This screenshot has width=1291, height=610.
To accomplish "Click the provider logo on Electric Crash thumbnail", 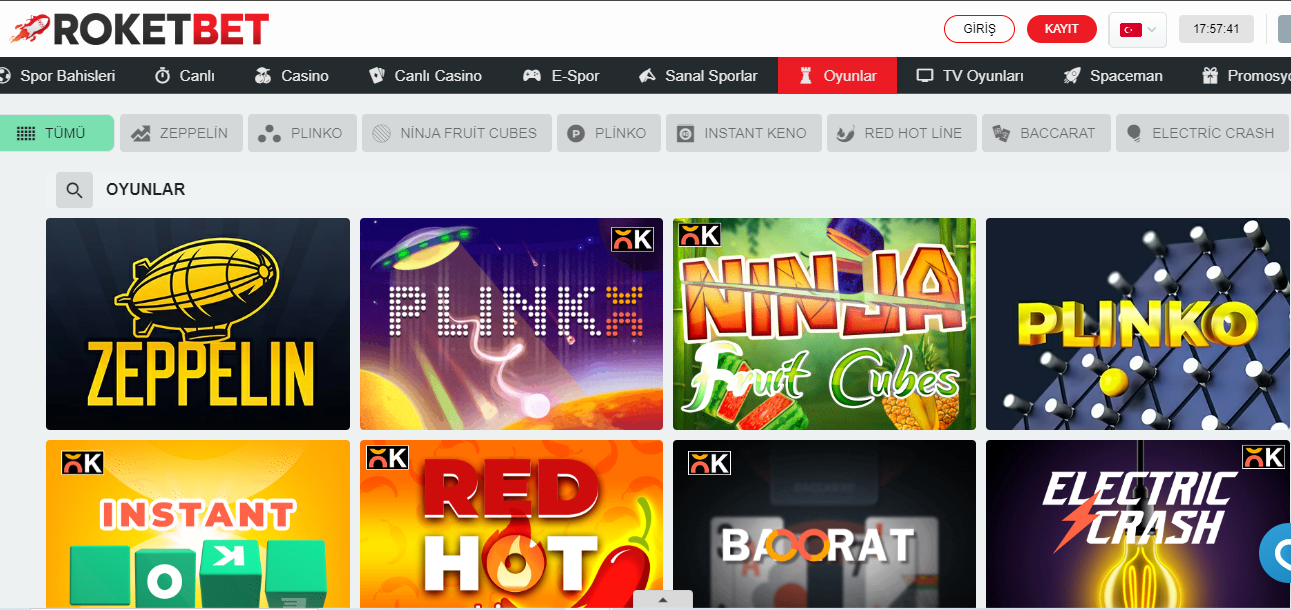I will (x=1263, y=457).
